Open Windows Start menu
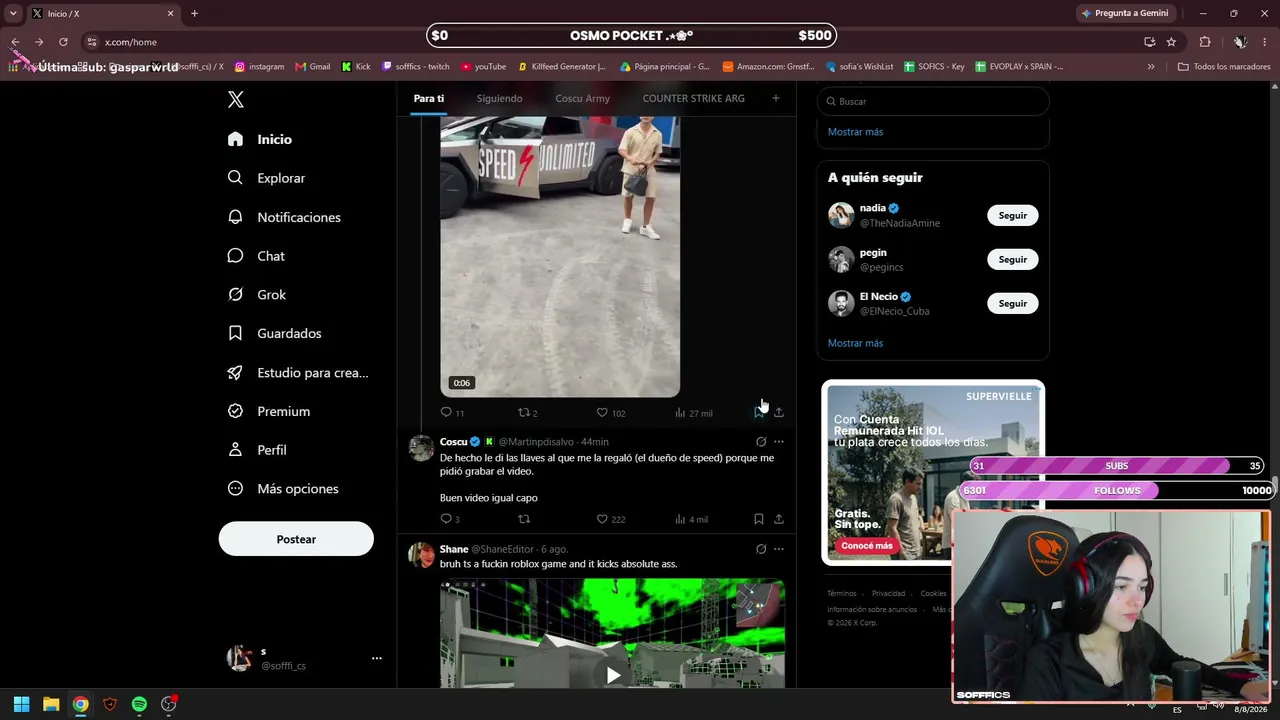The image size is (1280, 720). point(21,704)
